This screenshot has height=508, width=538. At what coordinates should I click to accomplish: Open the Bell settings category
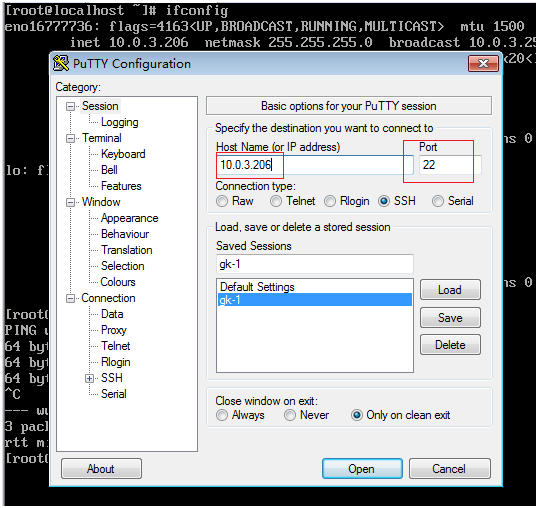click(109, 170)
